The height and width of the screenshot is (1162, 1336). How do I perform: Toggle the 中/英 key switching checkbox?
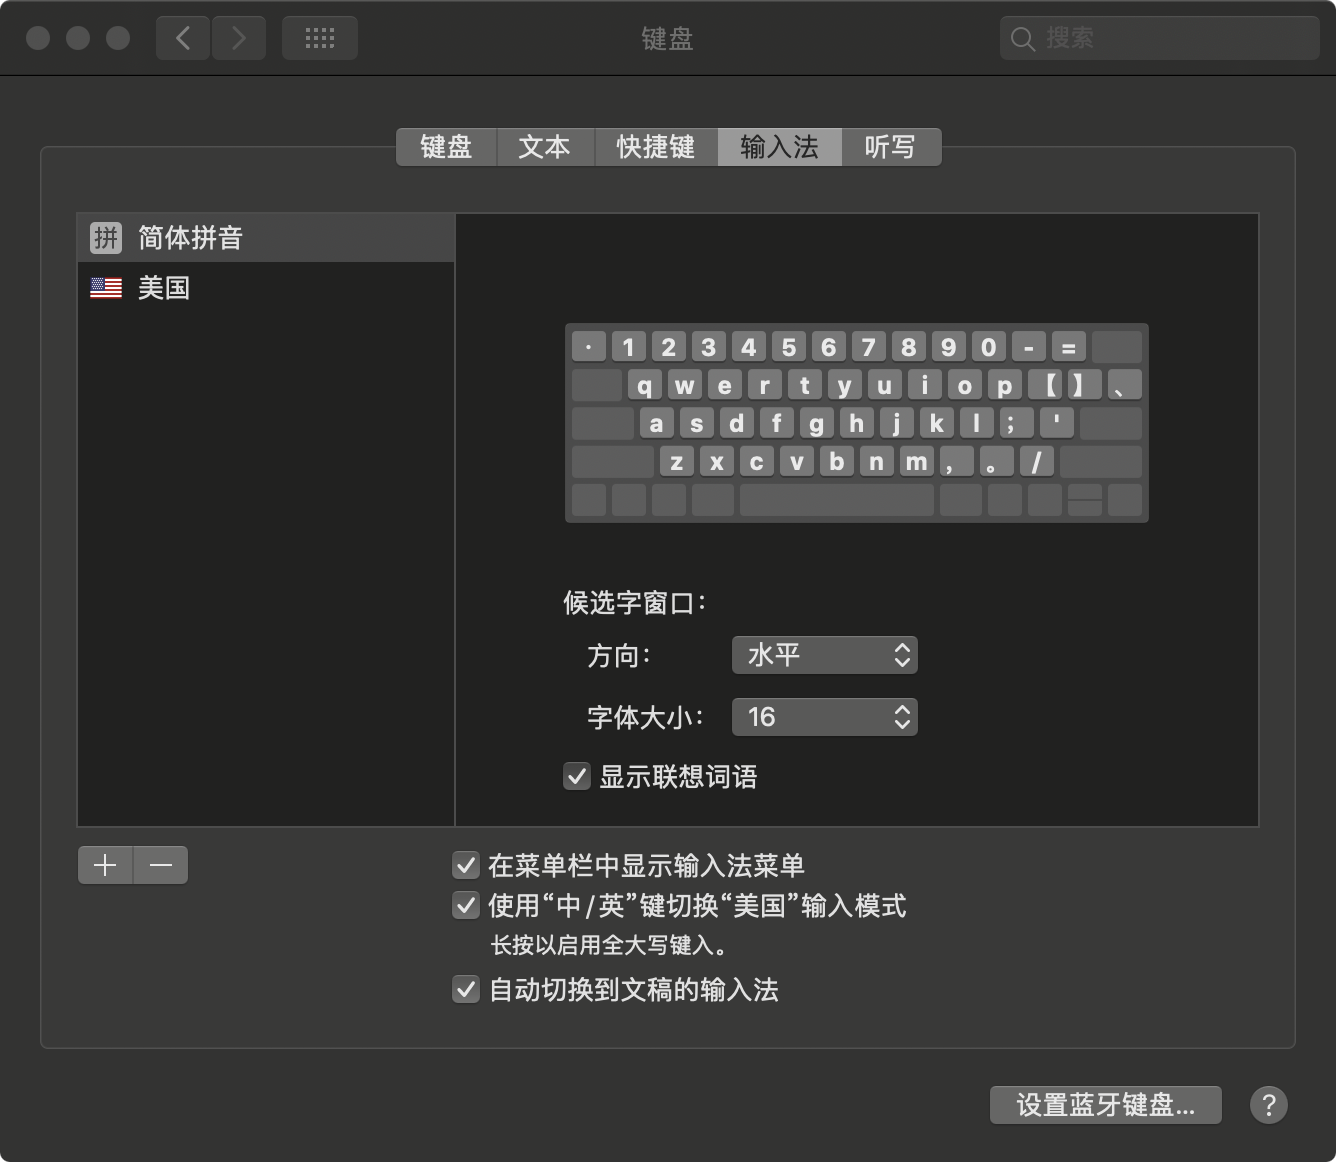pyautogui.click(x=466, y=906)
